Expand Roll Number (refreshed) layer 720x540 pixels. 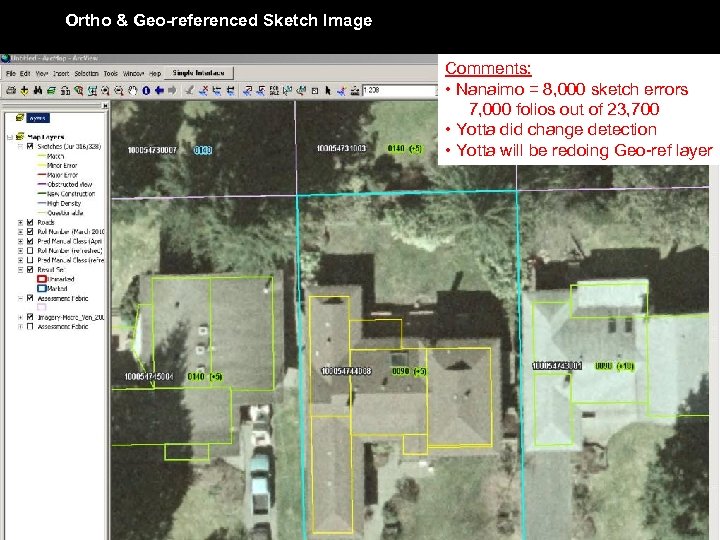20,251
